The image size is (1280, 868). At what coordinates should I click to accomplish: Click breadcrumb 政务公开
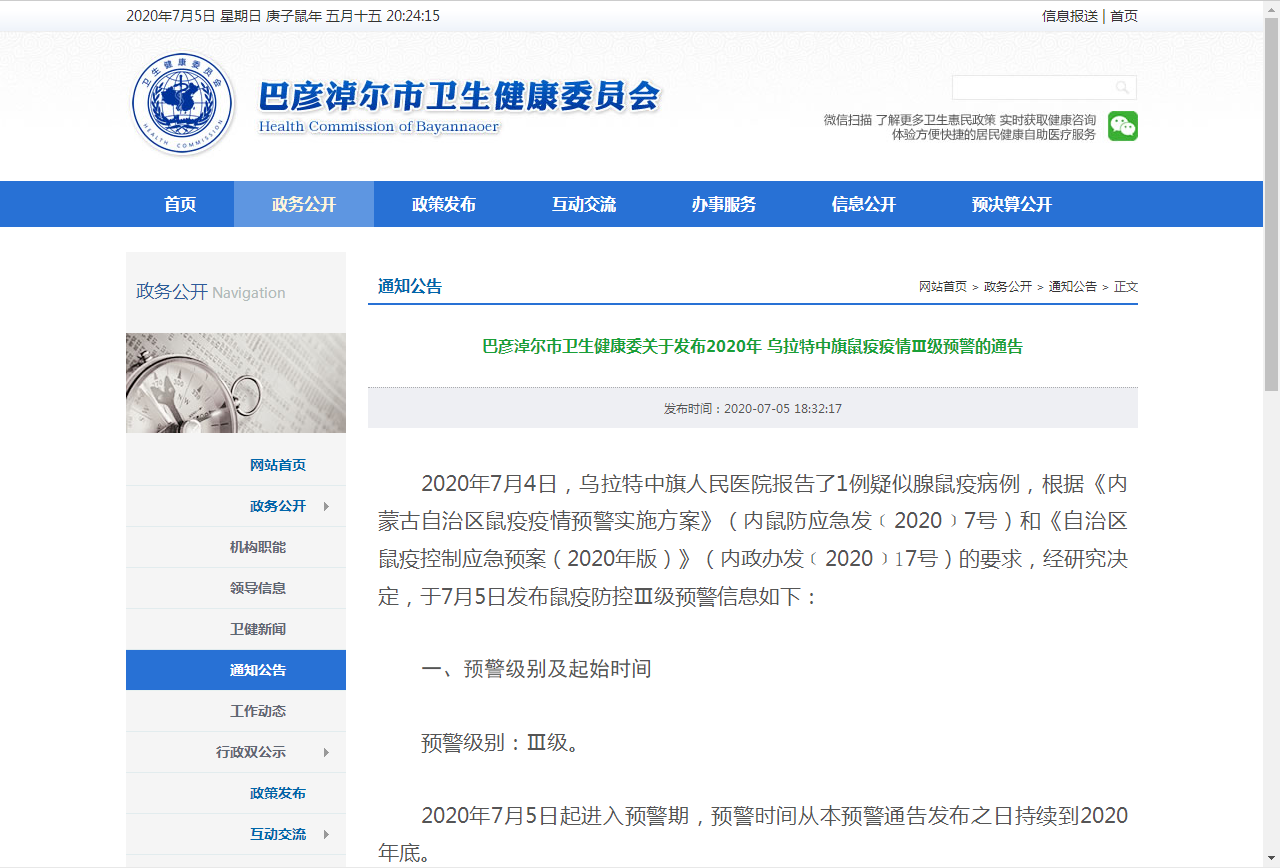[1008, 286]
